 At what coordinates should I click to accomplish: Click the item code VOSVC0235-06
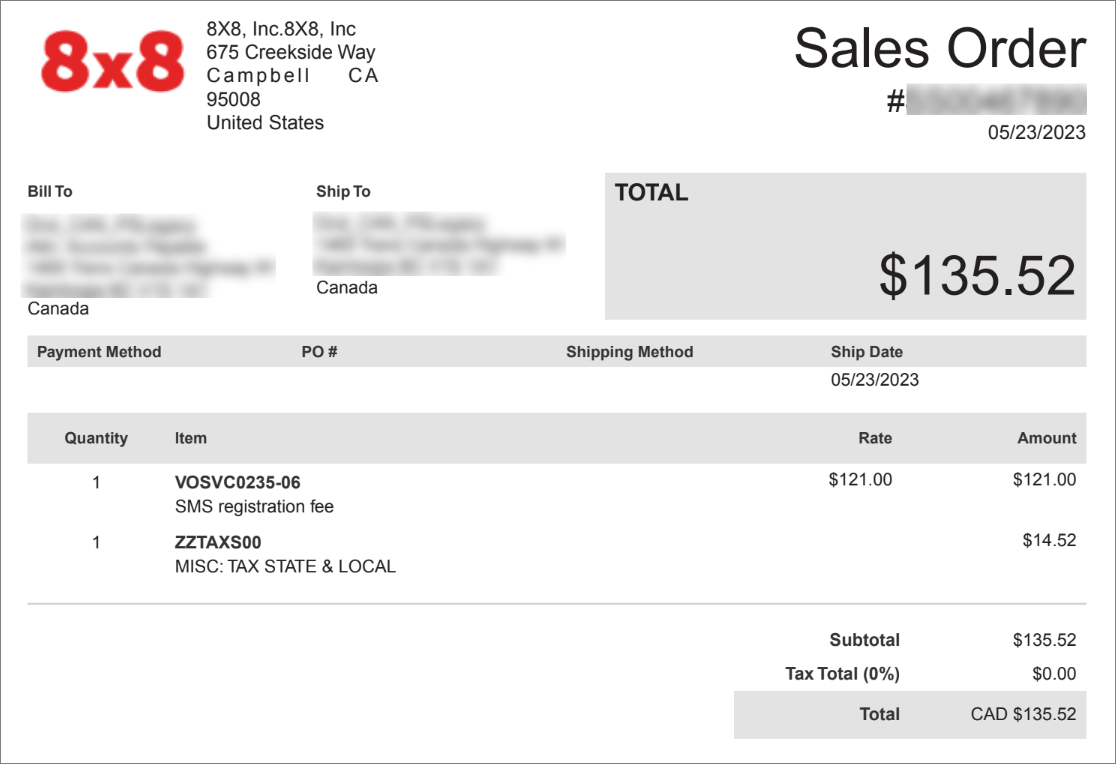[238, 482]
